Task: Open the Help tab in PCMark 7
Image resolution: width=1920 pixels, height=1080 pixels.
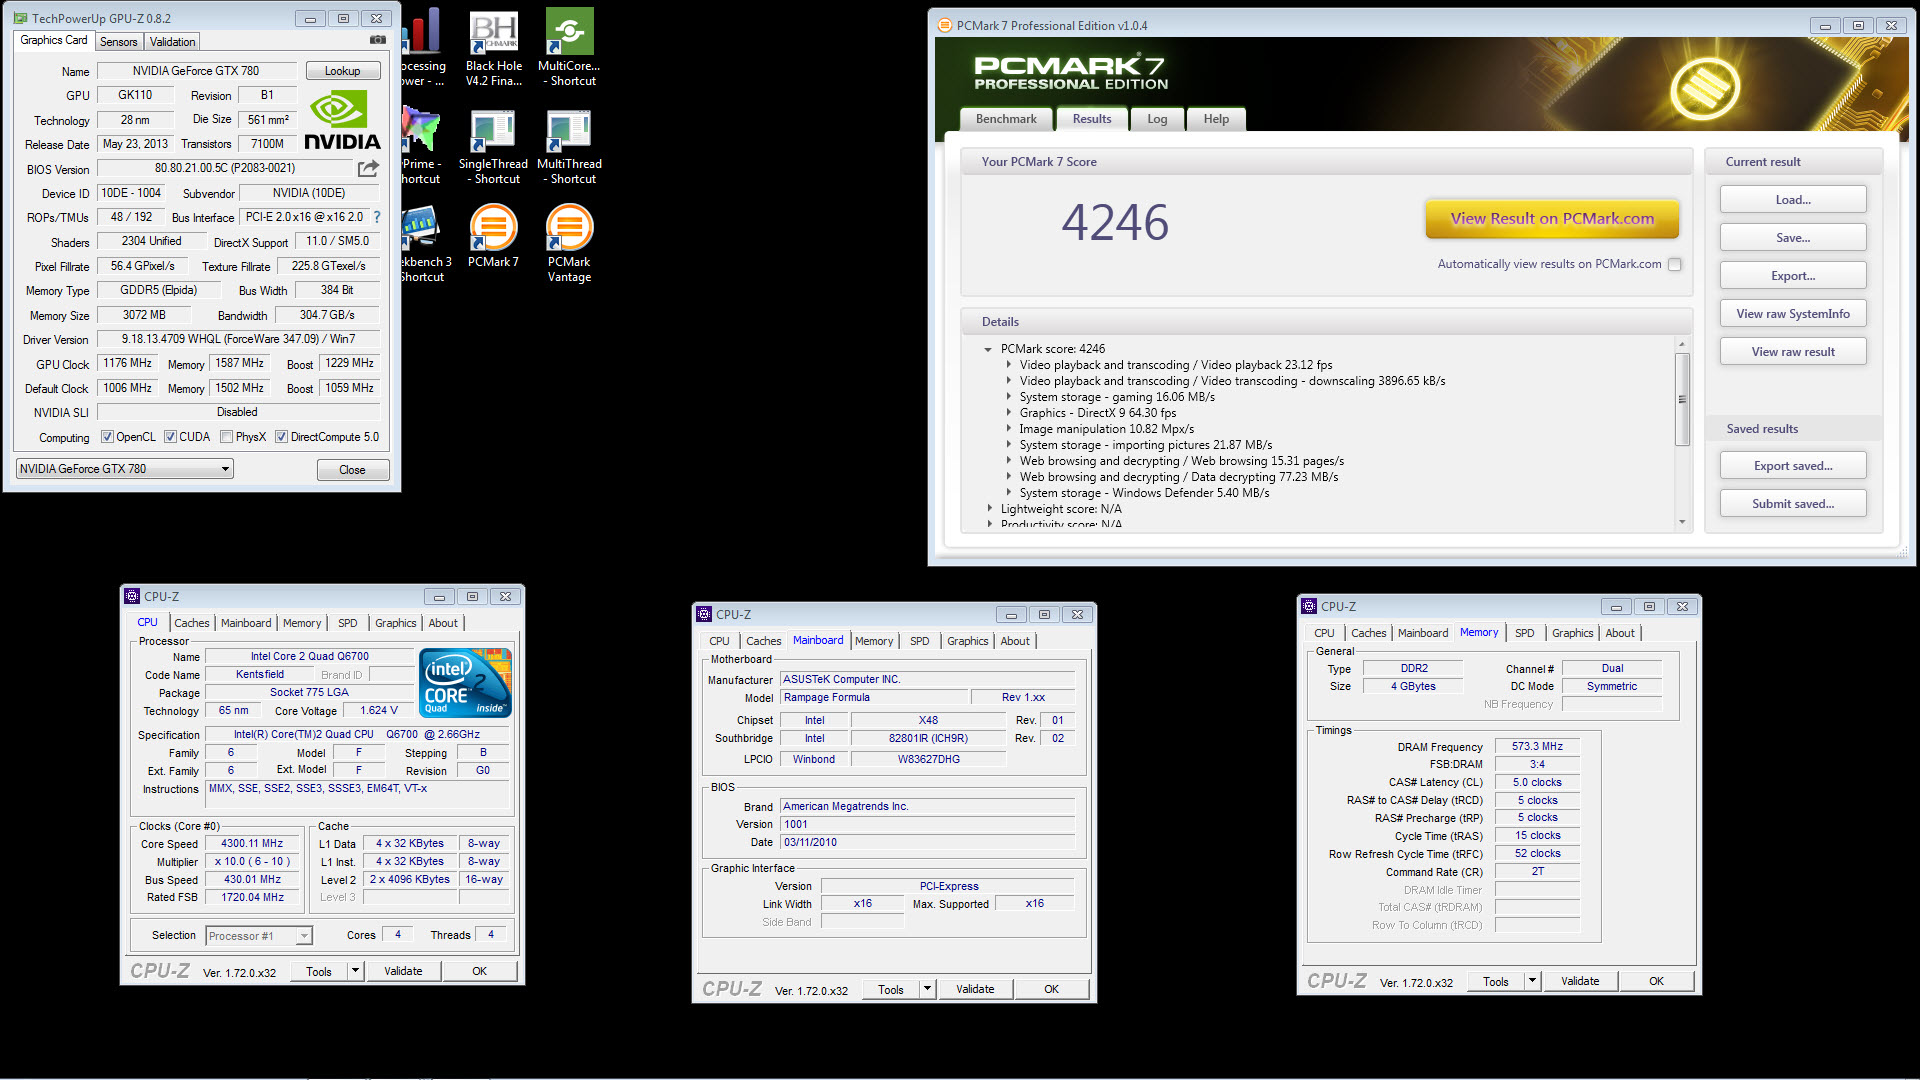Action: tap(1216, 119)
